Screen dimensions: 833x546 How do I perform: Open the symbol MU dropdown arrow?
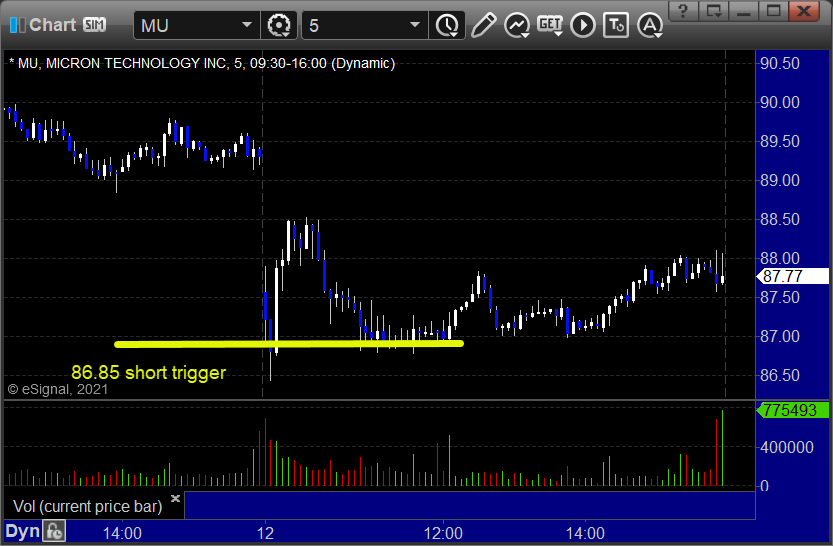point(246,25)
